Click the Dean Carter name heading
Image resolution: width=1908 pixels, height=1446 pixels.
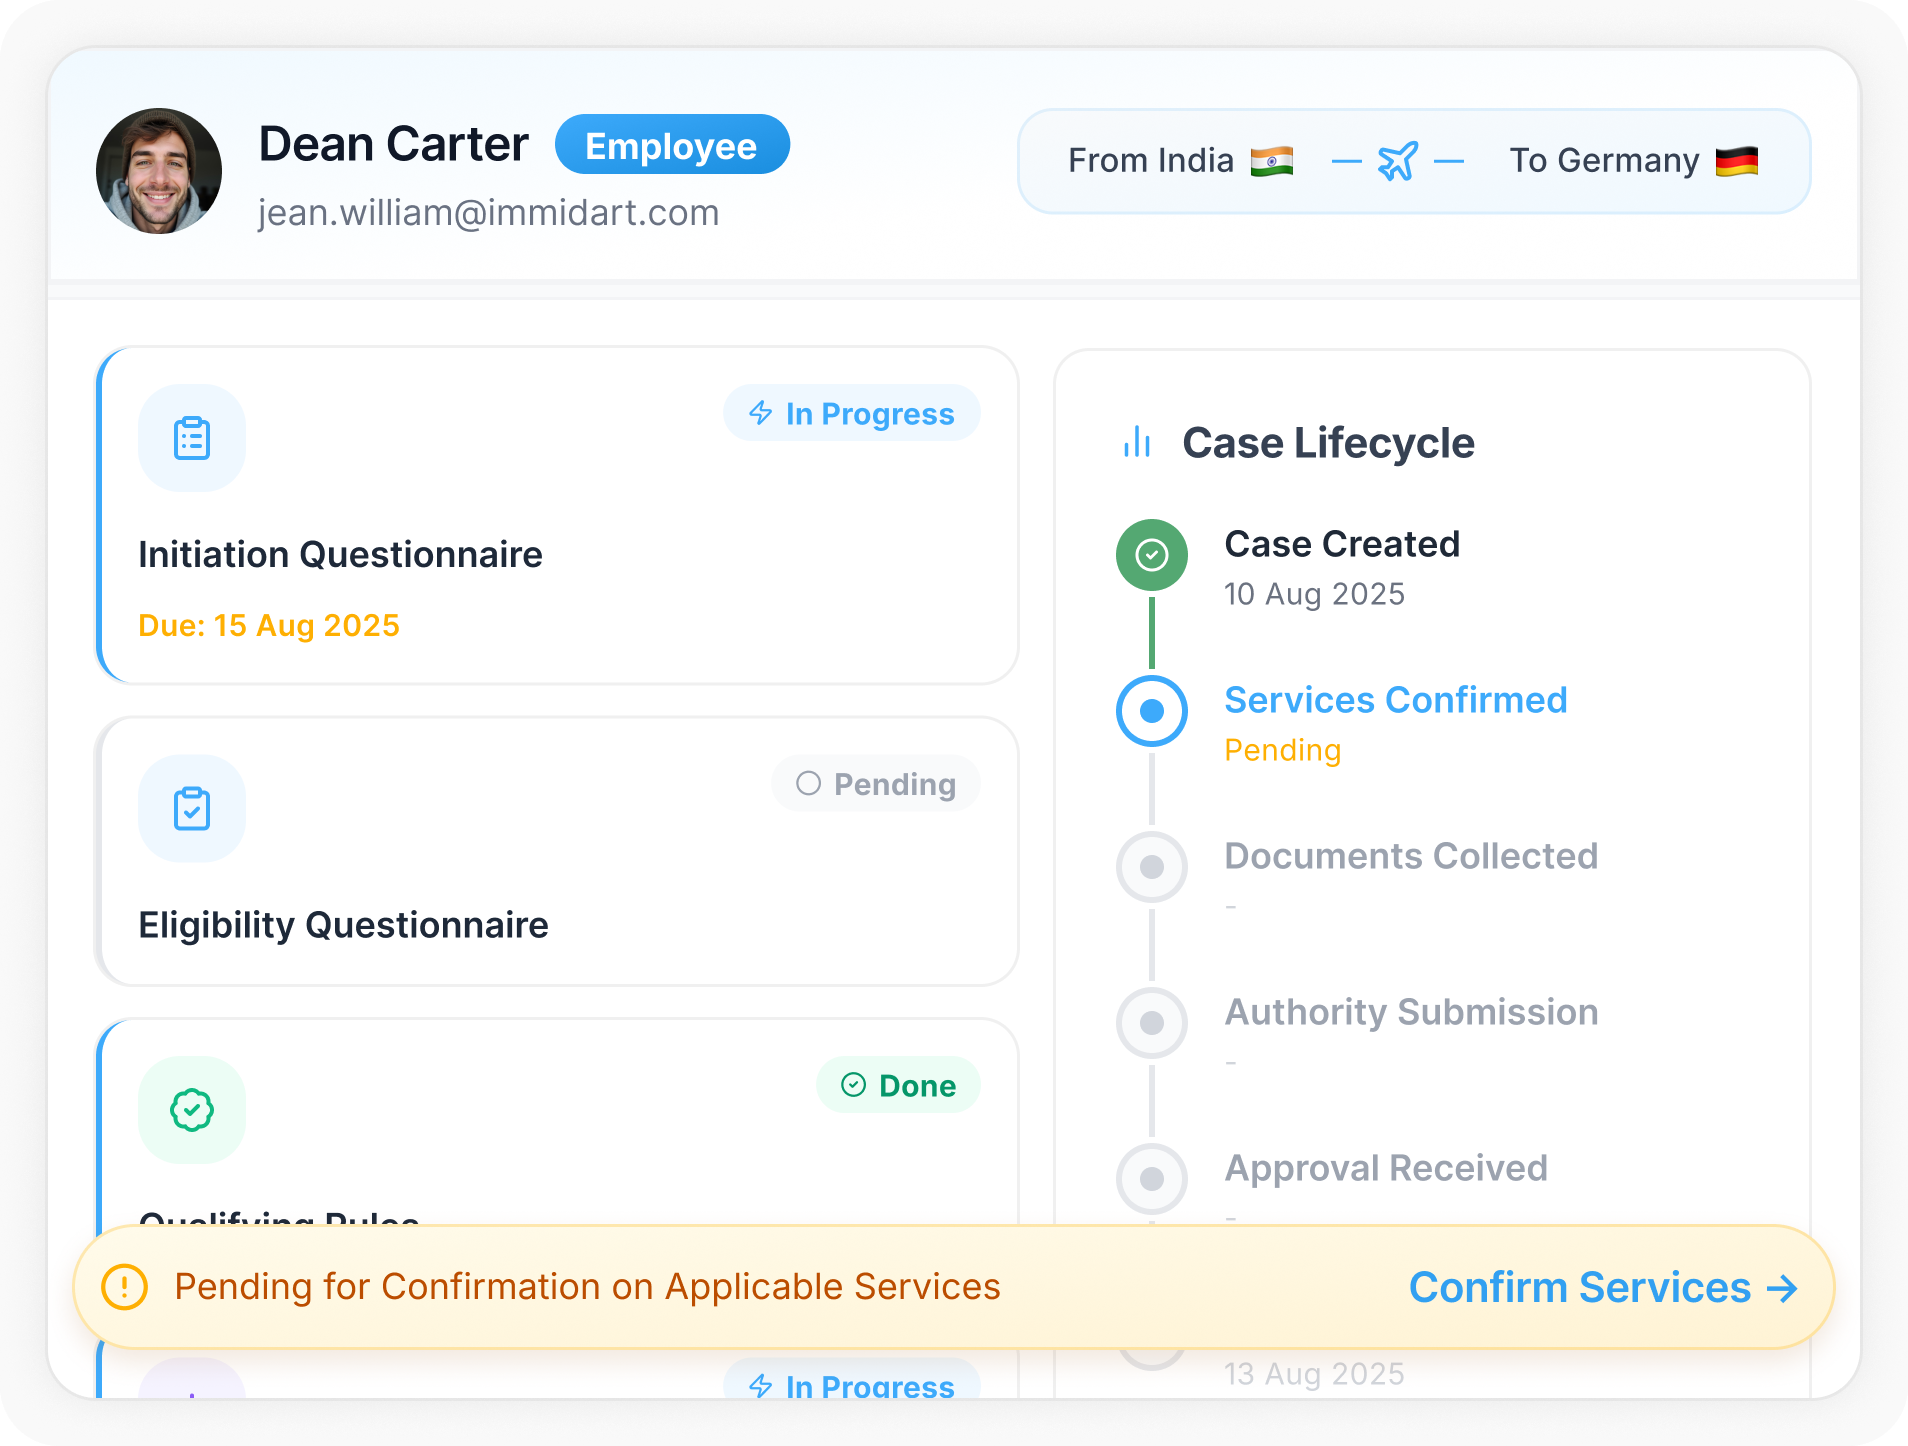tap(394, 144)
